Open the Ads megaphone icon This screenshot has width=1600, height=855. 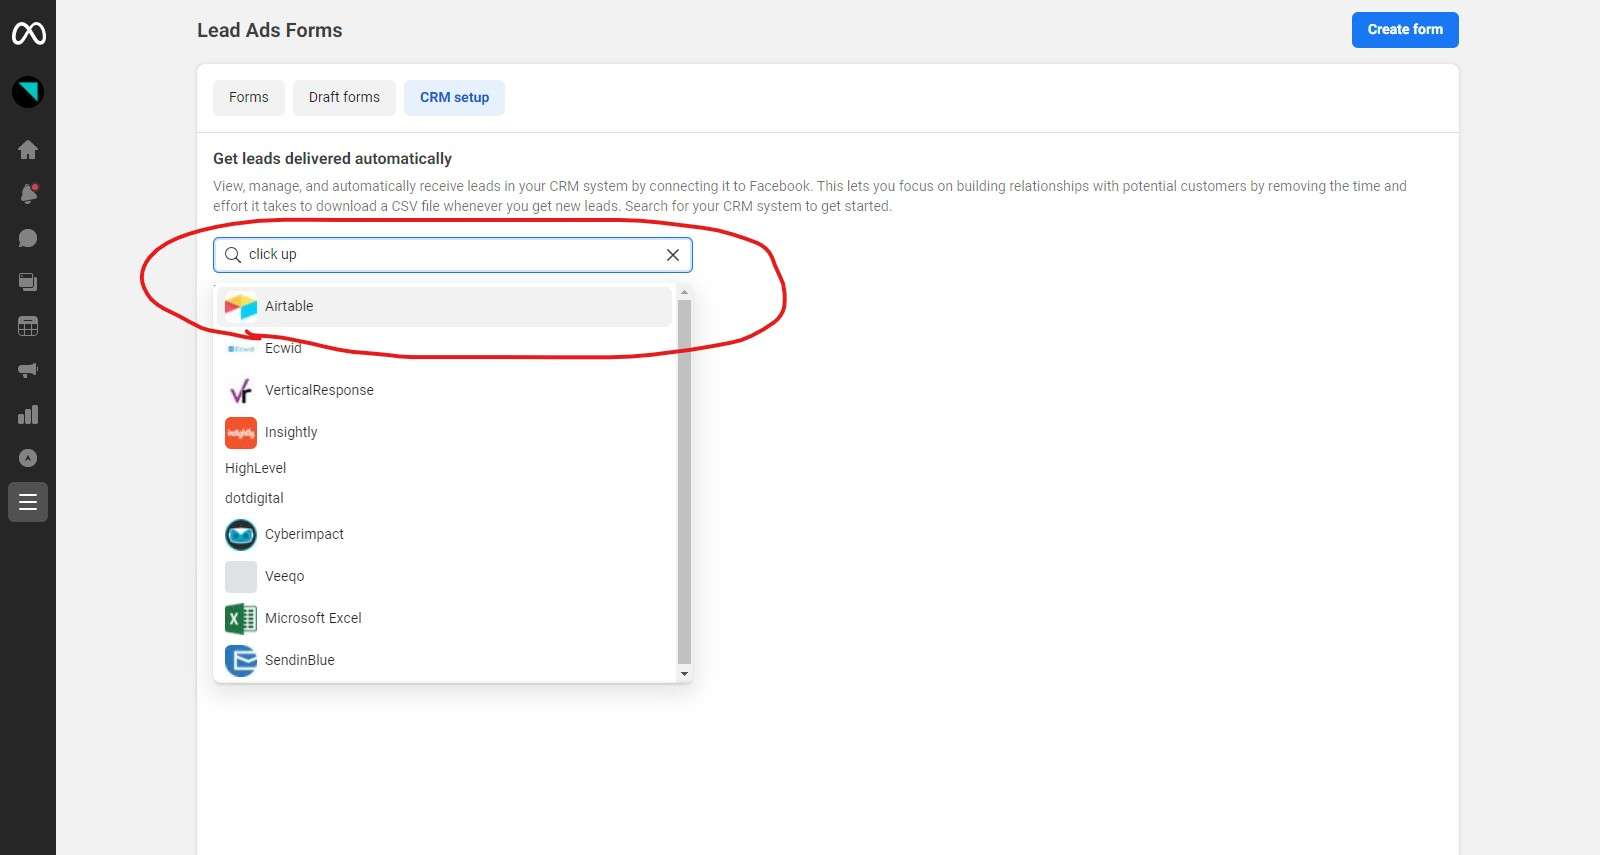point(28,370)
